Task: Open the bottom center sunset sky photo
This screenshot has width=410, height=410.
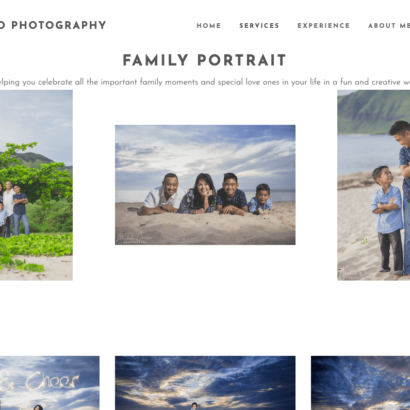Action: pos(205,383)
